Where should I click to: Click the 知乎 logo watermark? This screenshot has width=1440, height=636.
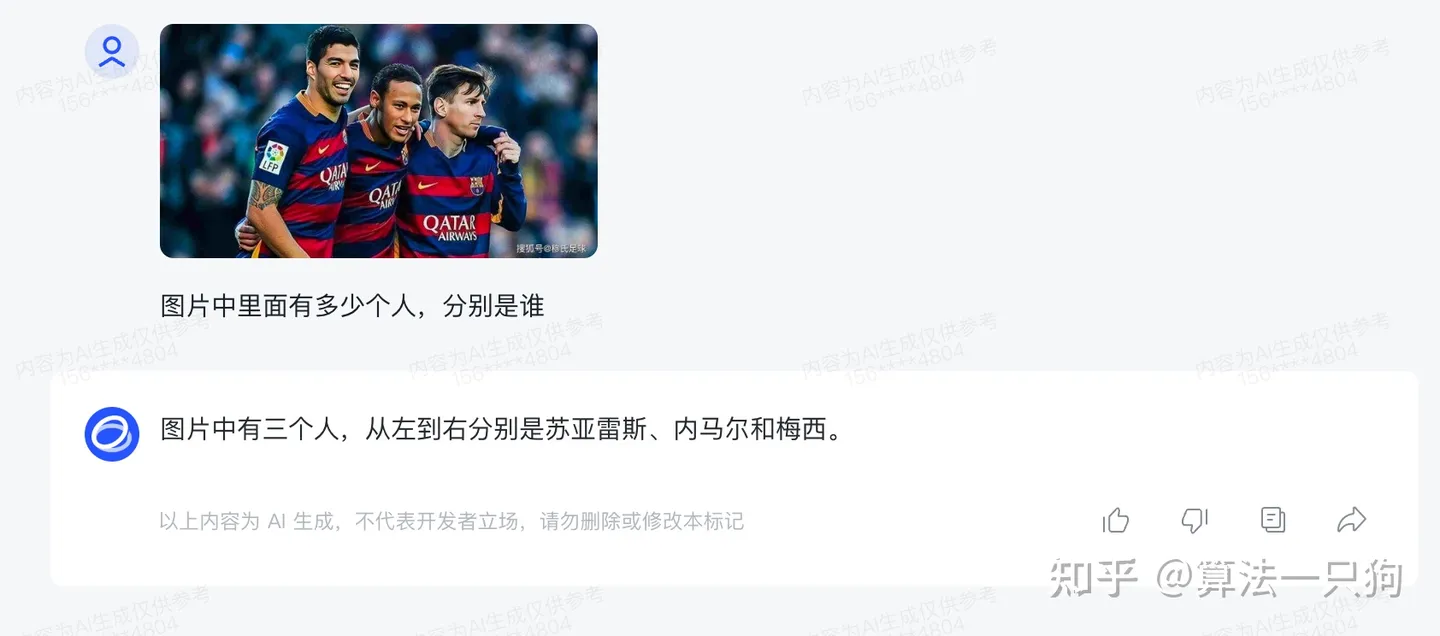pyautogui.click(x=1094, y=579)
